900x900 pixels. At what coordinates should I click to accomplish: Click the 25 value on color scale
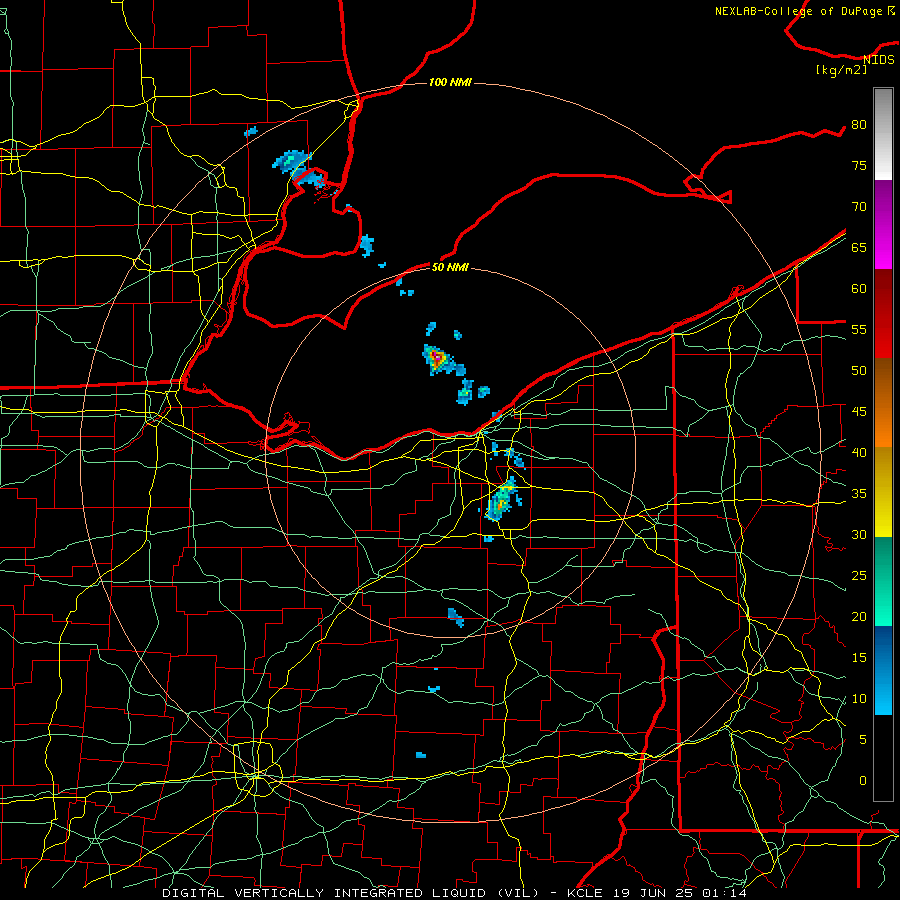coord(859,575)
